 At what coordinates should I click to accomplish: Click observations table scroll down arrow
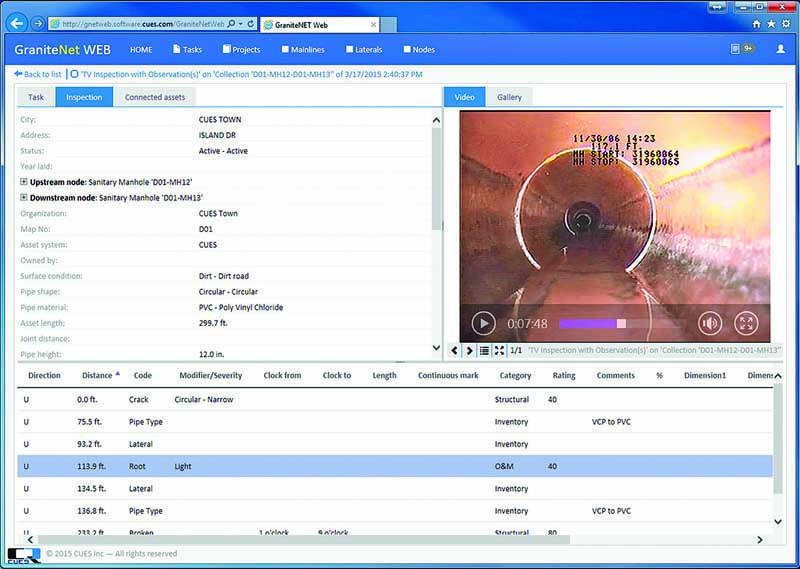coord(778,522)
